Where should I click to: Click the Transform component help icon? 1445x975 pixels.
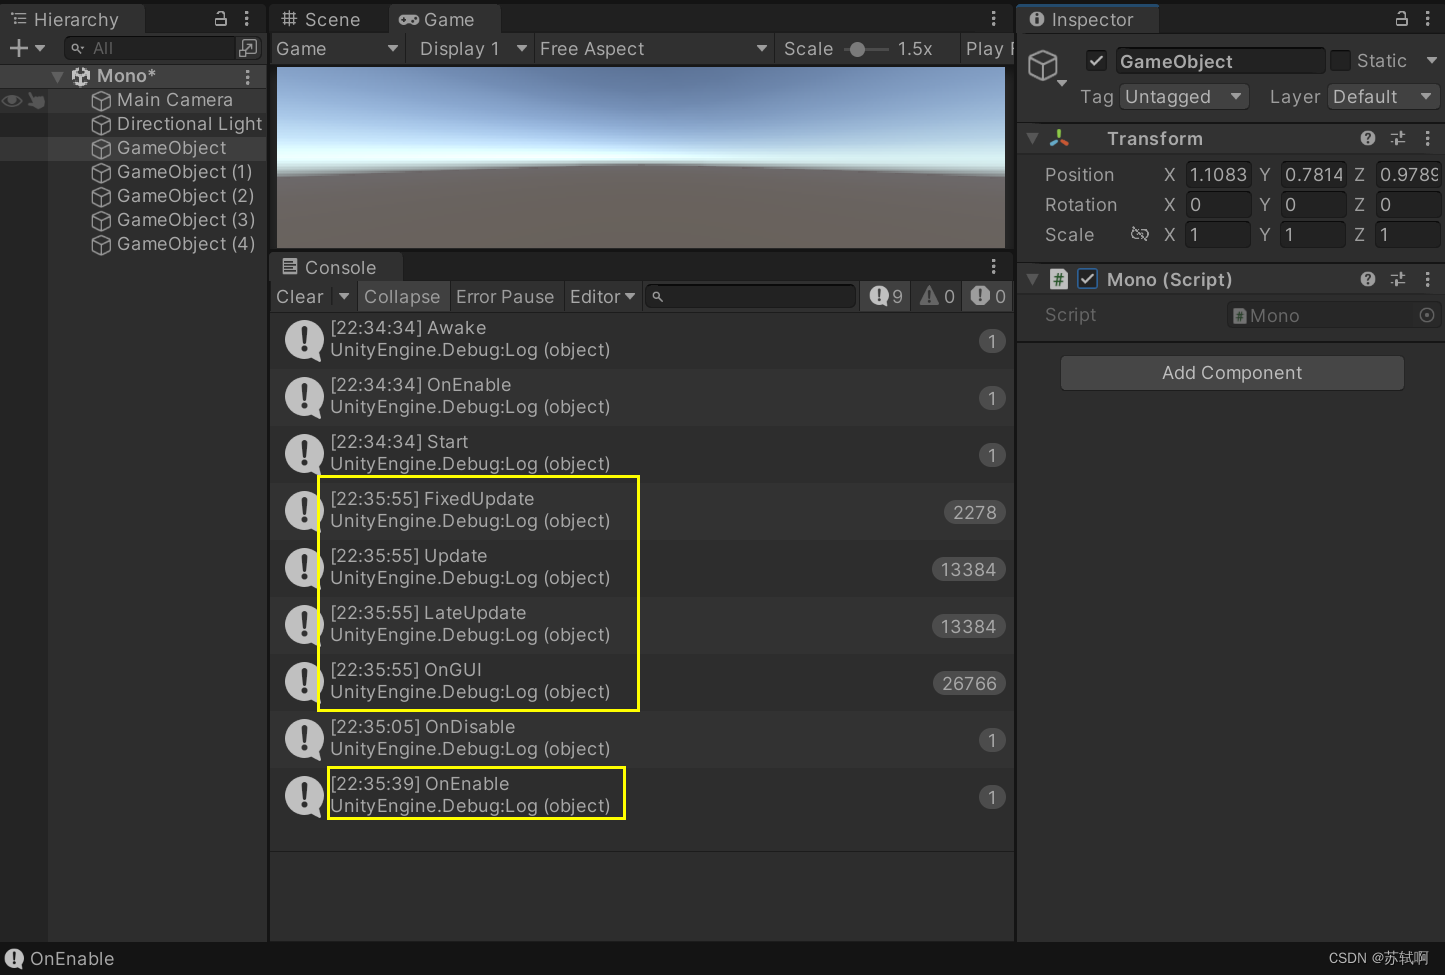(1367, 138)
